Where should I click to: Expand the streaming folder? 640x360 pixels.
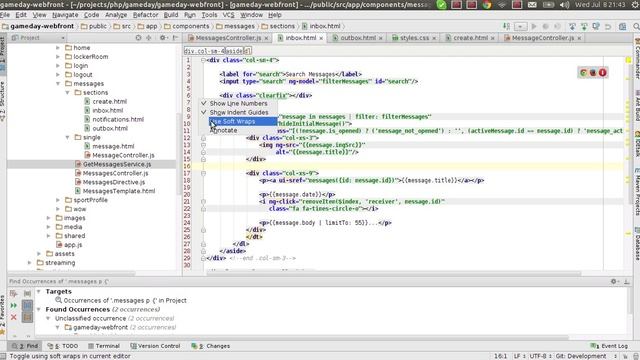[x=30, y=263]
